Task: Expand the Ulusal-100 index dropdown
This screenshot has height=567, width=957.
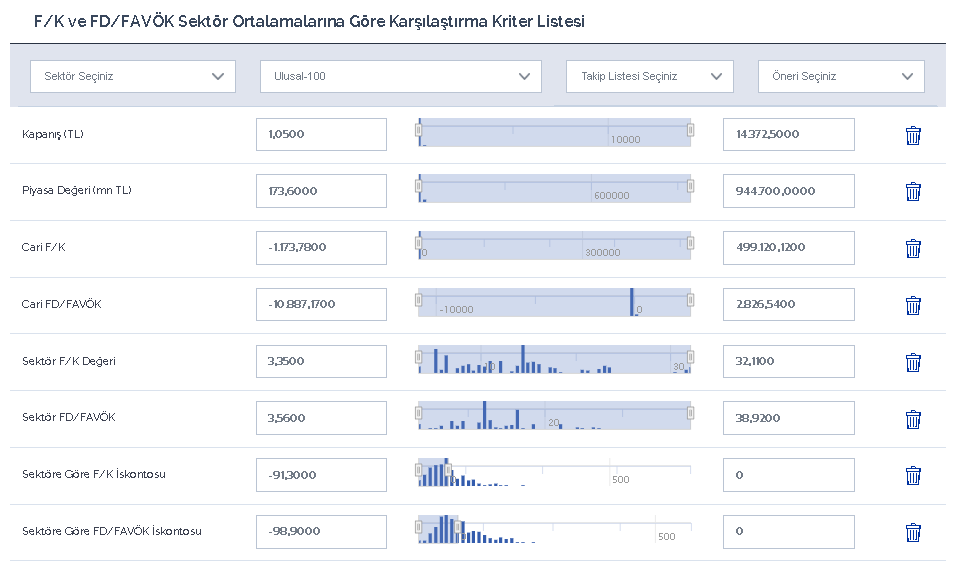Action: click(x=400, y=77)
